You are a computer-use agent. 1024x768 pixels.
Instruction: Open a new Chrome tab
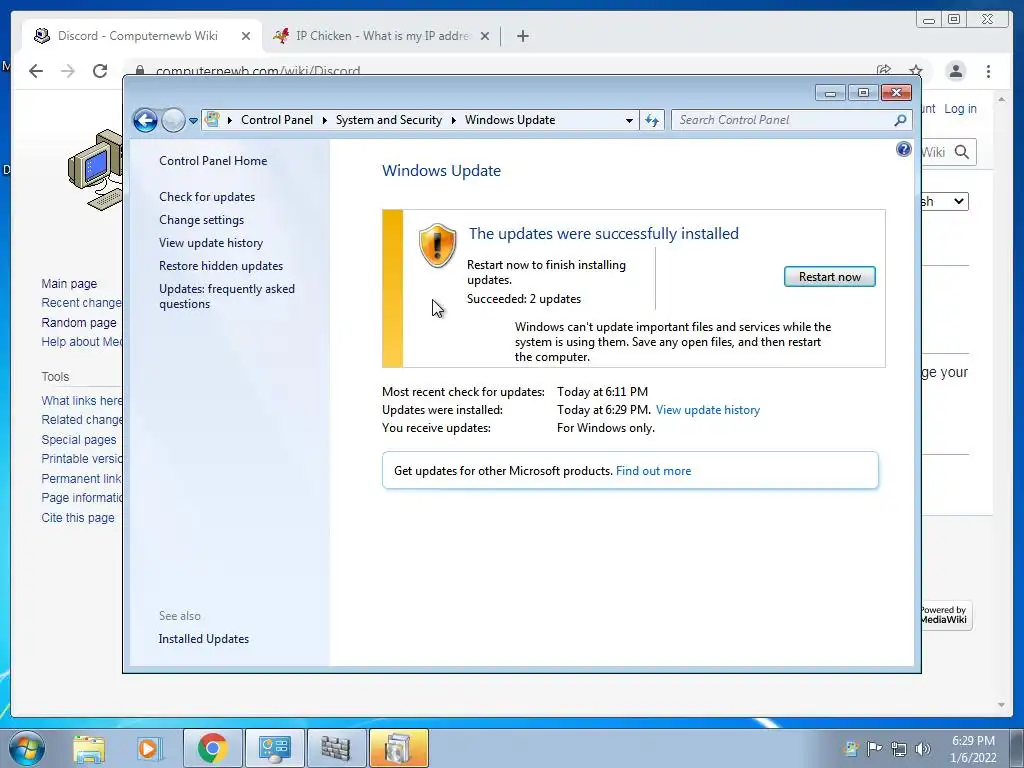coord(522,36)
